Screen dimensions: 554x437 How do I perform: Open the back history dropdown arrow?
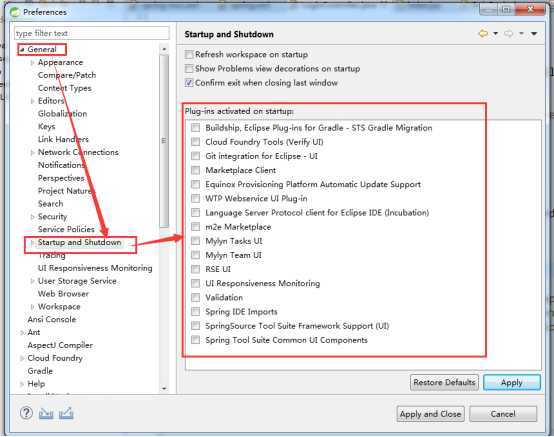[495, 34]
